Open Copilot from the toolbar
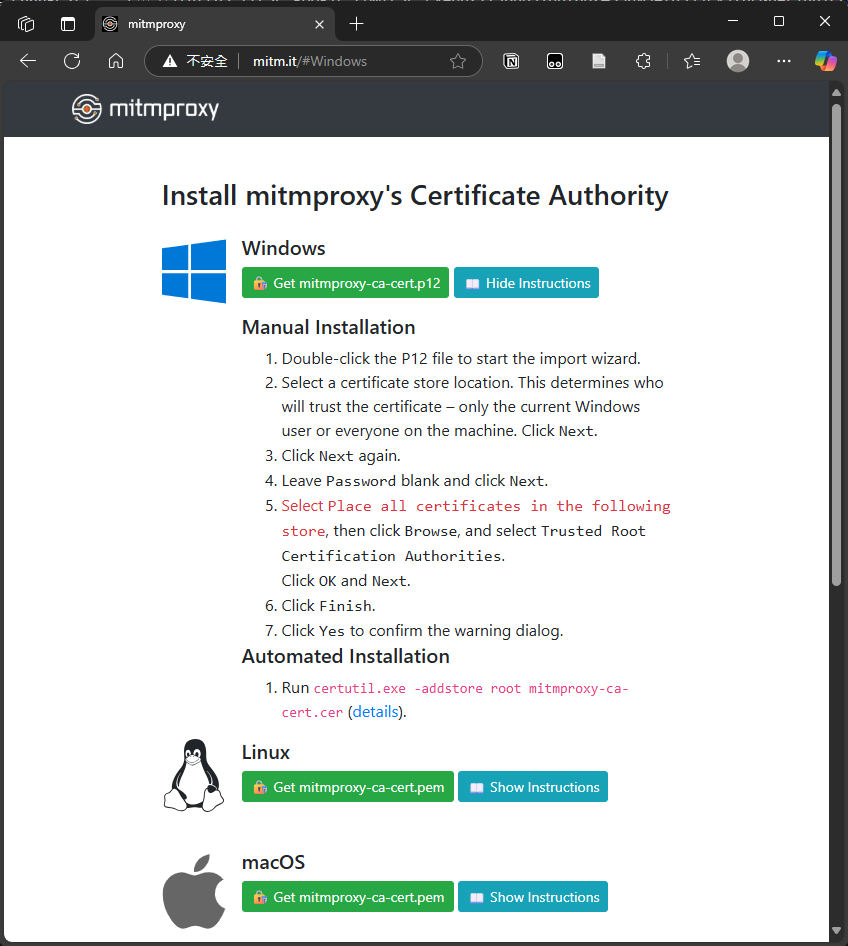 click(x=825, y=61)
